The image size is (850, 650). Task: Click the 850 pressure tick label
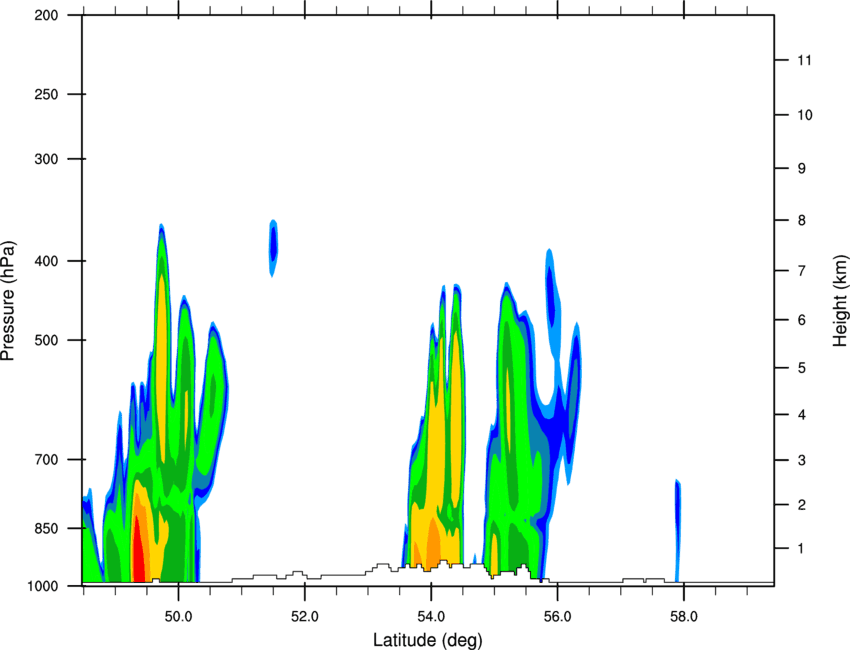point(46,528)
